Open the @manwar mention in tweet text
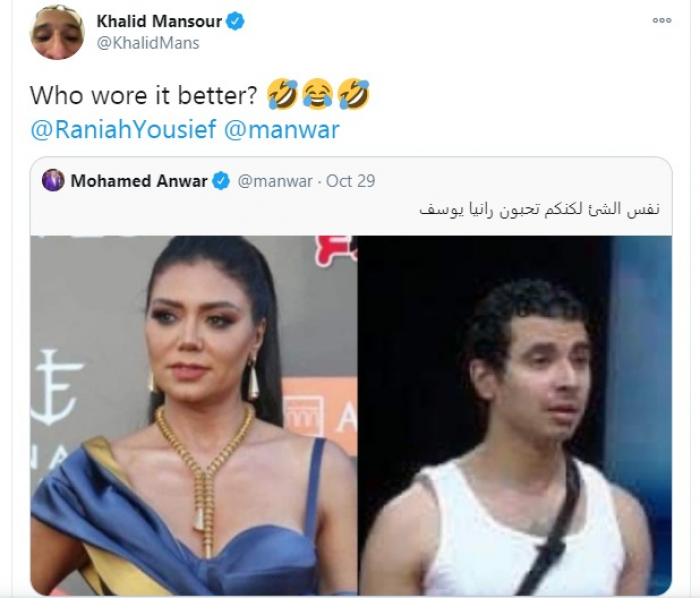The height and width of the screenshot is (598, 700). point(282,129)
